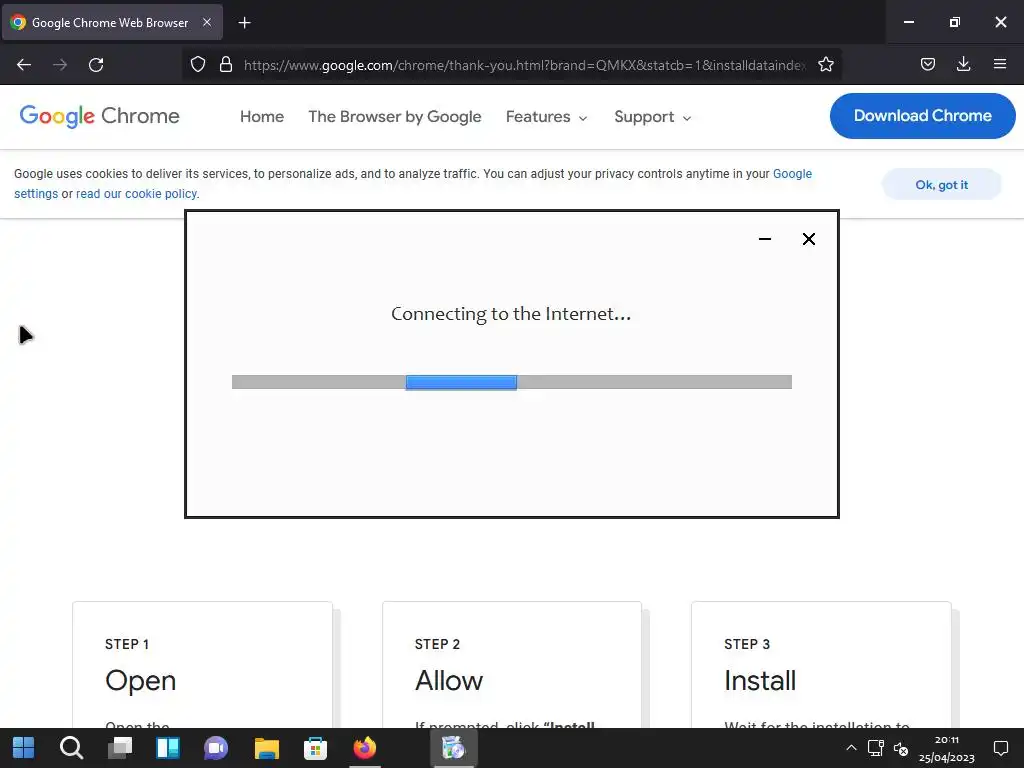View site security padlock info
This screenshot has height=768, width=1024.
click(x=226, y=64)
